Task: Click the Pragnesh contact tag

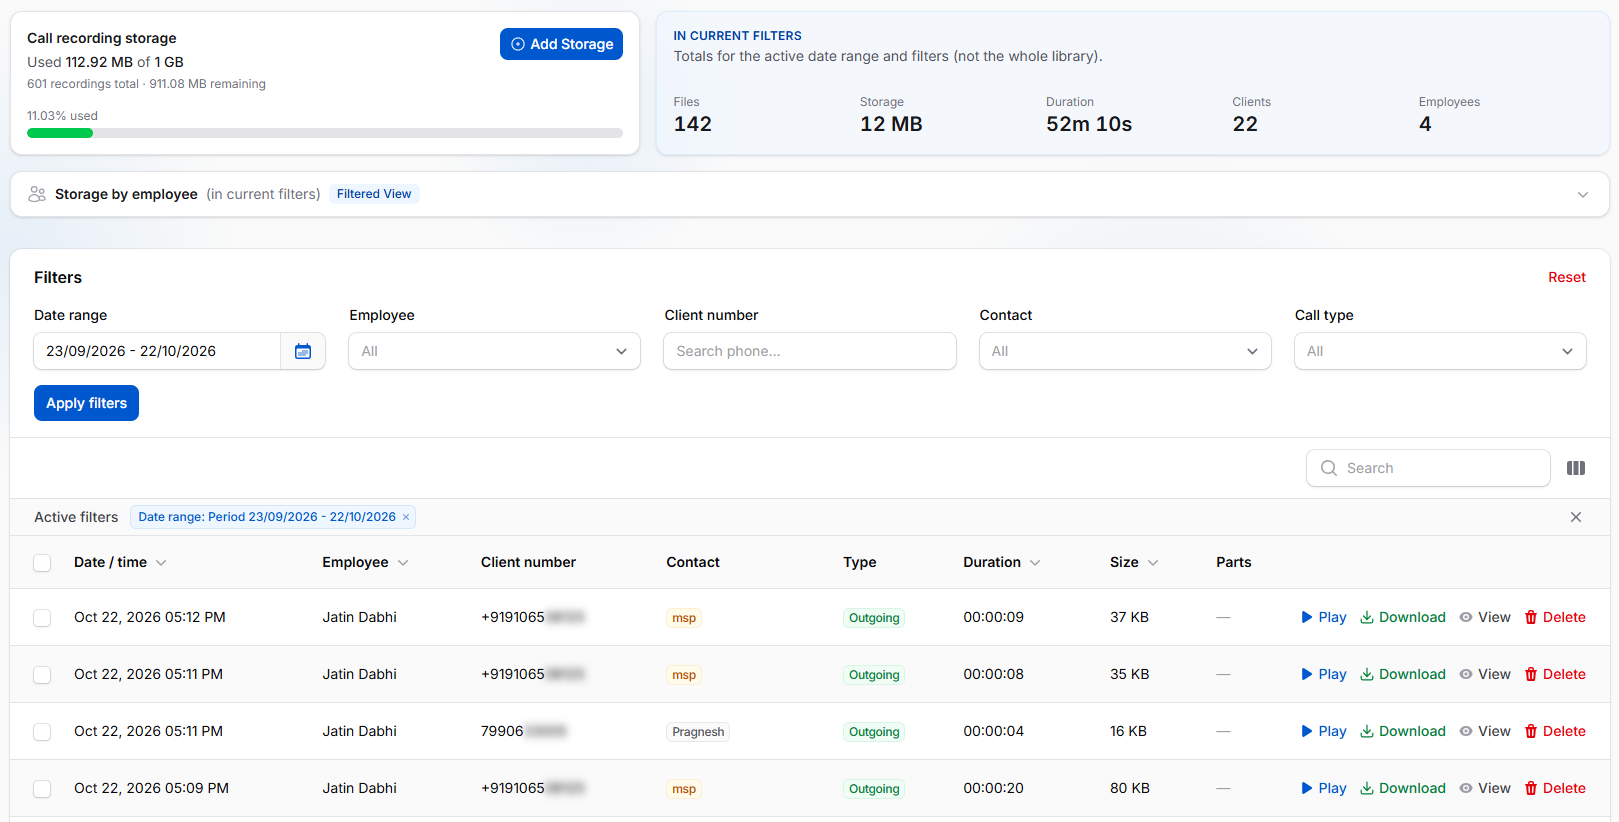Action: 698,732
